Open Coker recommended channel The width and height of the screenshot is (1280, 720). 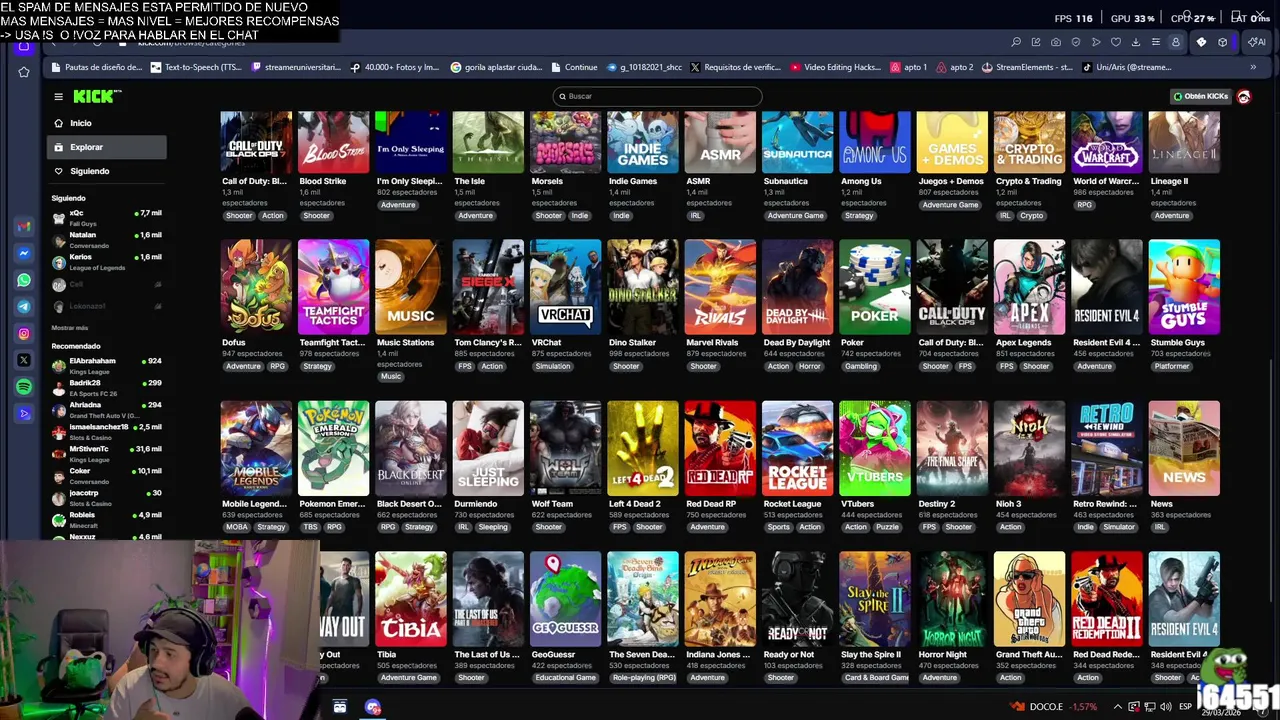point(107,475)
